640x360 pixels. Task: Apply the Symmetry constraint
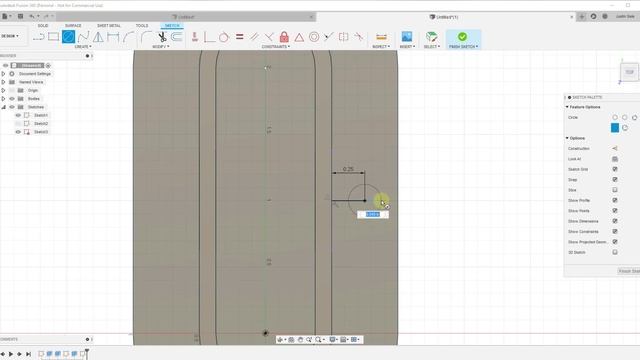coord(343,37)
